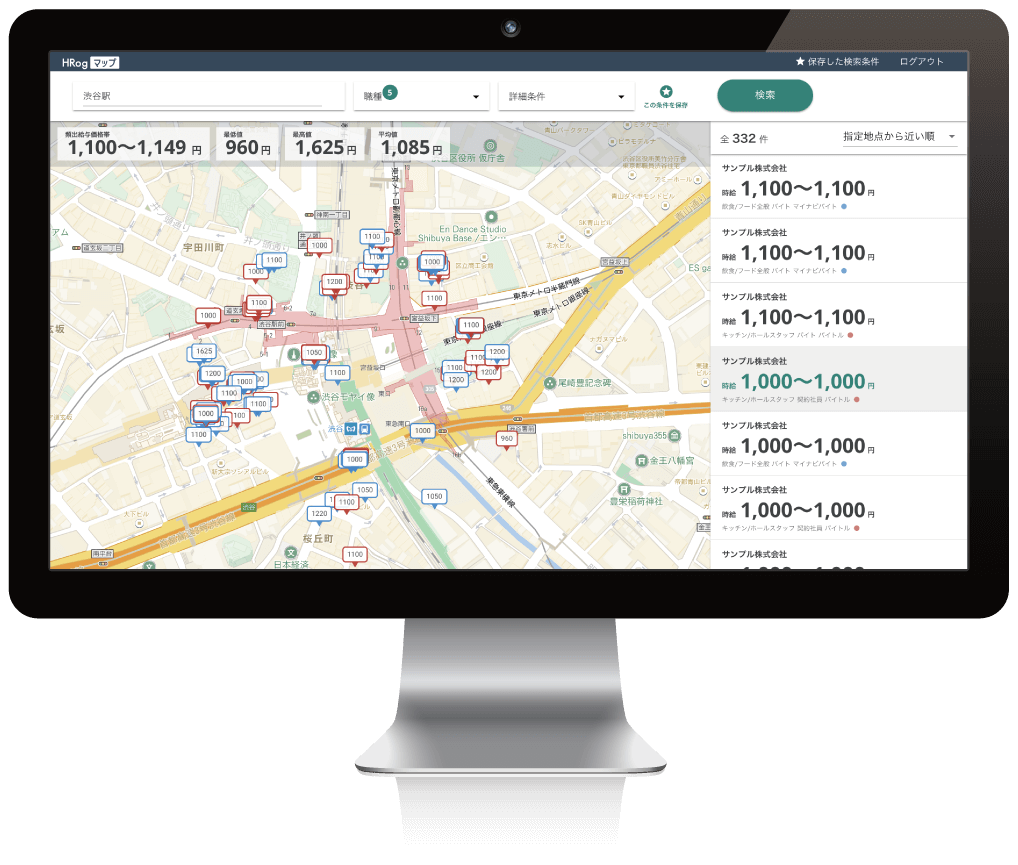Click the 宮益坂上 bus stop marker
This screenshot has width=1018, height=865.
[x=614, y=262]
